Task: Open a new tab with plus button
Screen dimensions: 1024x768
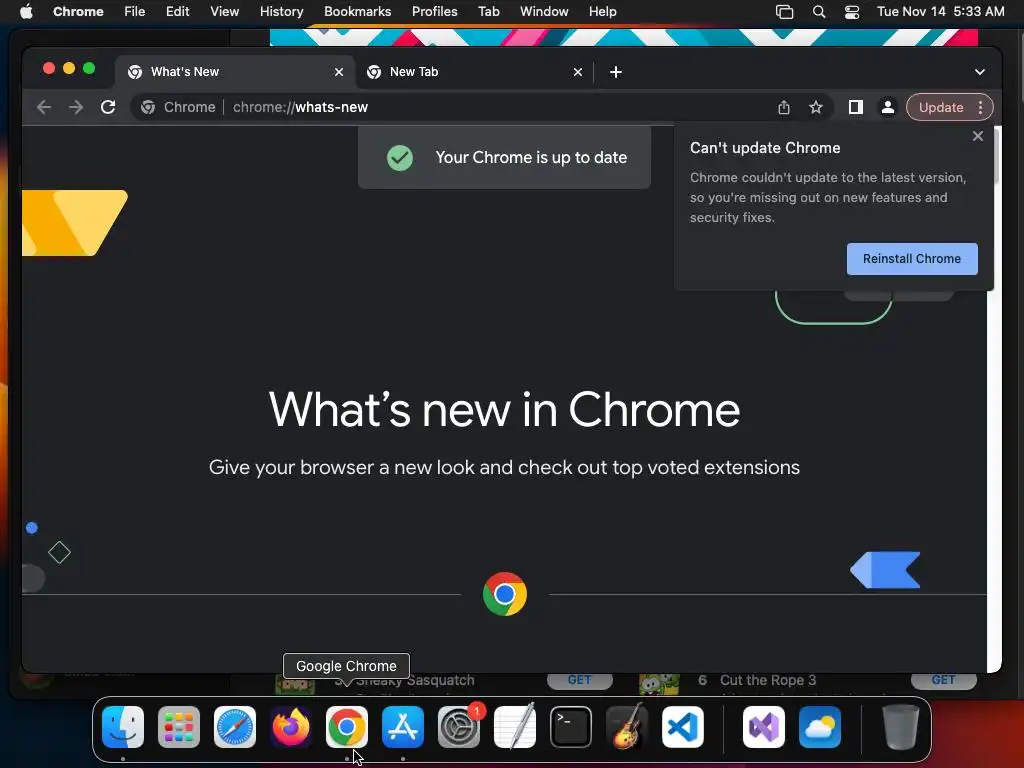Action: click(x=615, y=72)
